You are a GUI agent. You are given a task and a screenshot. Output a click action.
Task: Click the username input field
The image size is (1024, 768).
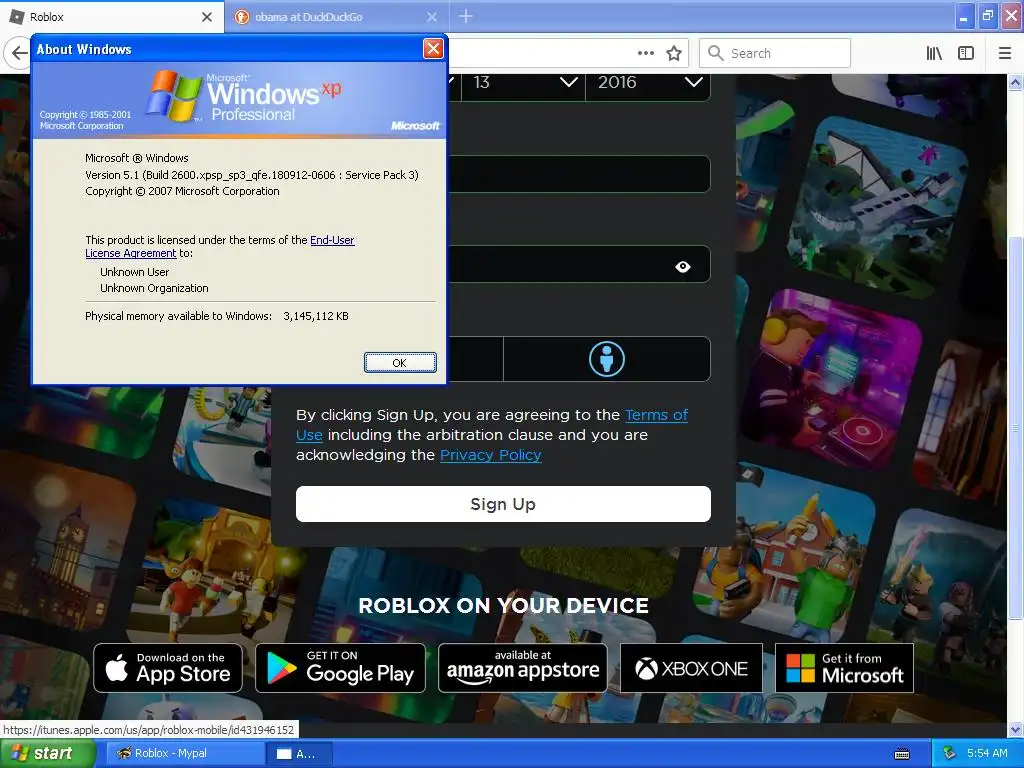579,174
